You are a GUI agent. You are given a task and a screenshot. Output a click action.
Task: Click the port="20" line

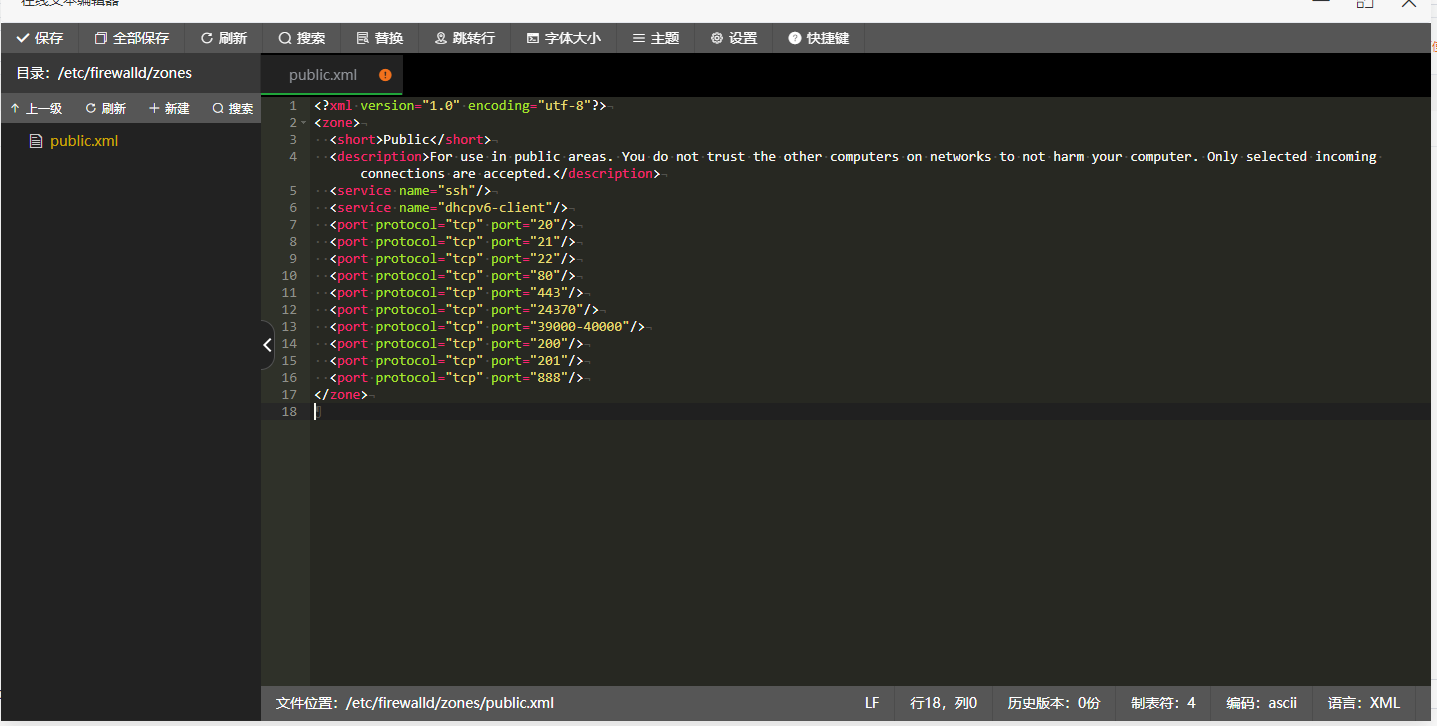point(452,224)
